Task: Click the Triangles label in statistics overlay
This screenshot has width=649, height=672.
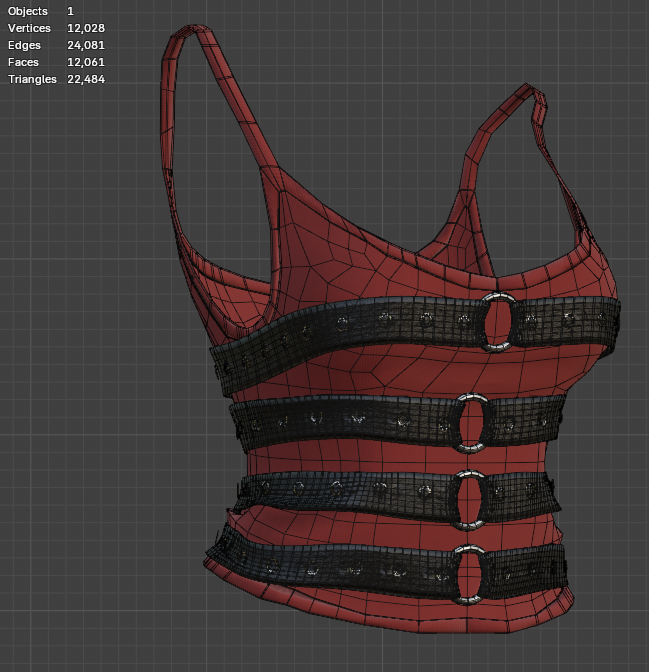Action: [x=32, y=79]
